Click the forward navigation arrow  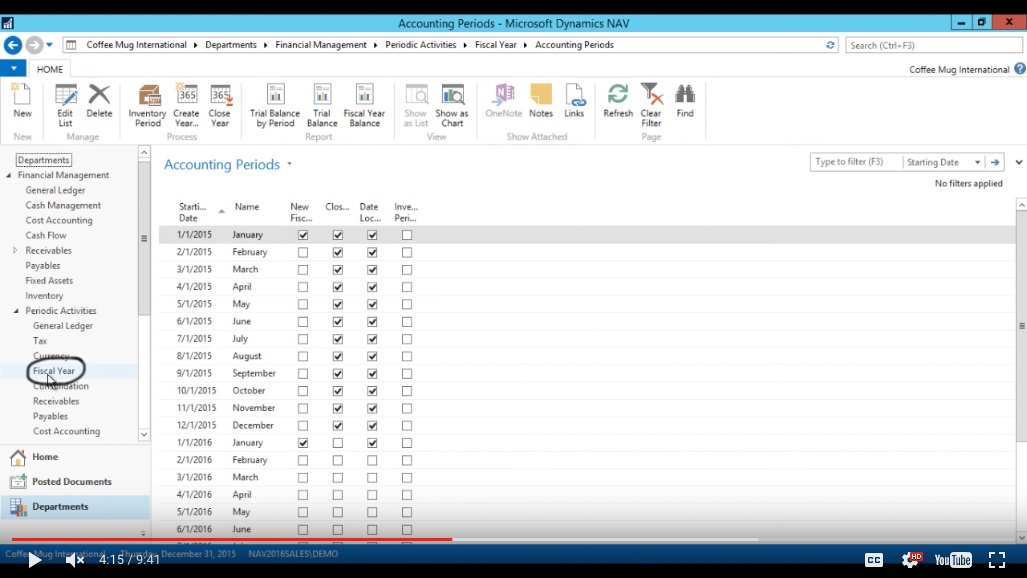(x=34, y=45)
